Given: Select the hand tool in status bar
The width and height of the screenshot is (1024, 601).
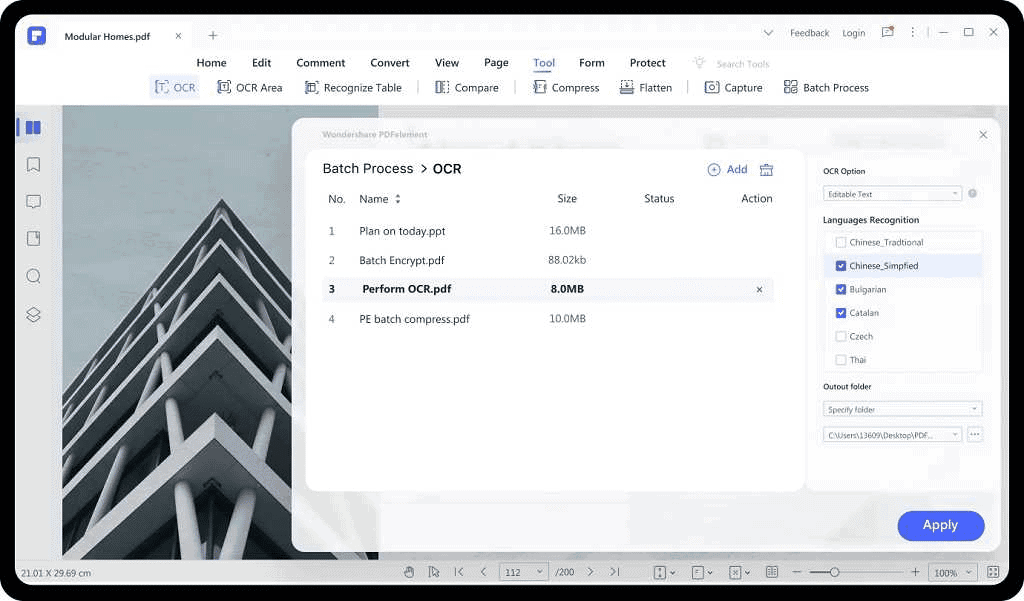Looking at the screenshot, I should point(409,572).
